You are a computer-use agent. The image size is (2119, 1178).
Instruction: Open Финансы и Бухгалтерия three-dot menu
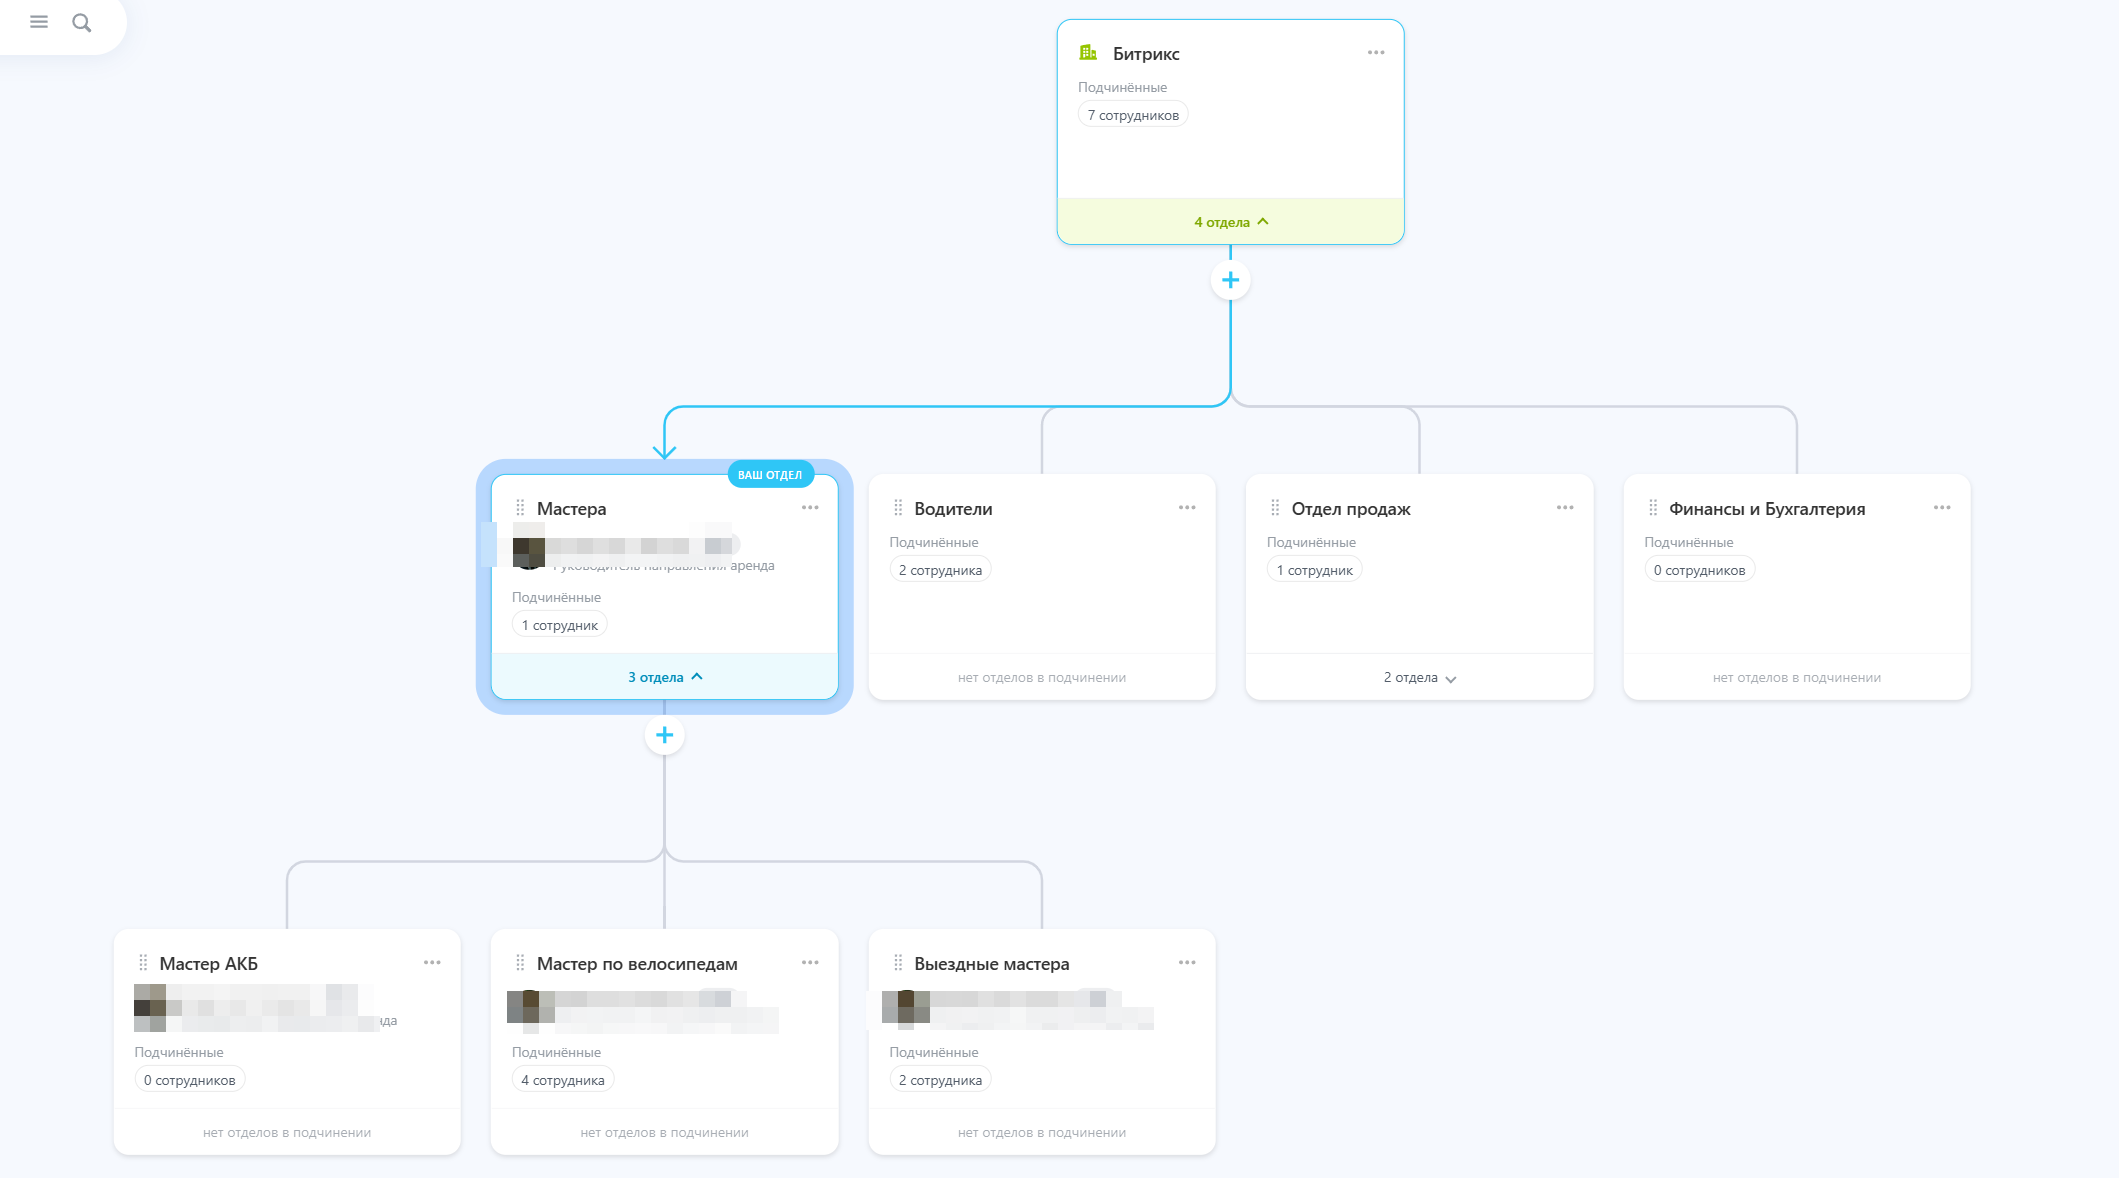pyautogui.click(x=1942, y=508)
